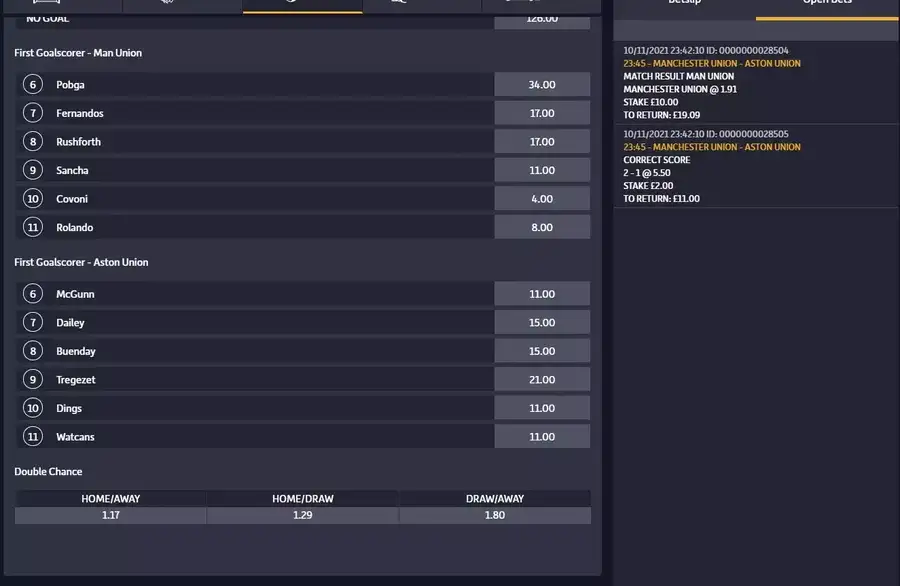
Task: Click Watcans' number 11 circle icon
Action: pyautogui.click(x=33, y=437)
